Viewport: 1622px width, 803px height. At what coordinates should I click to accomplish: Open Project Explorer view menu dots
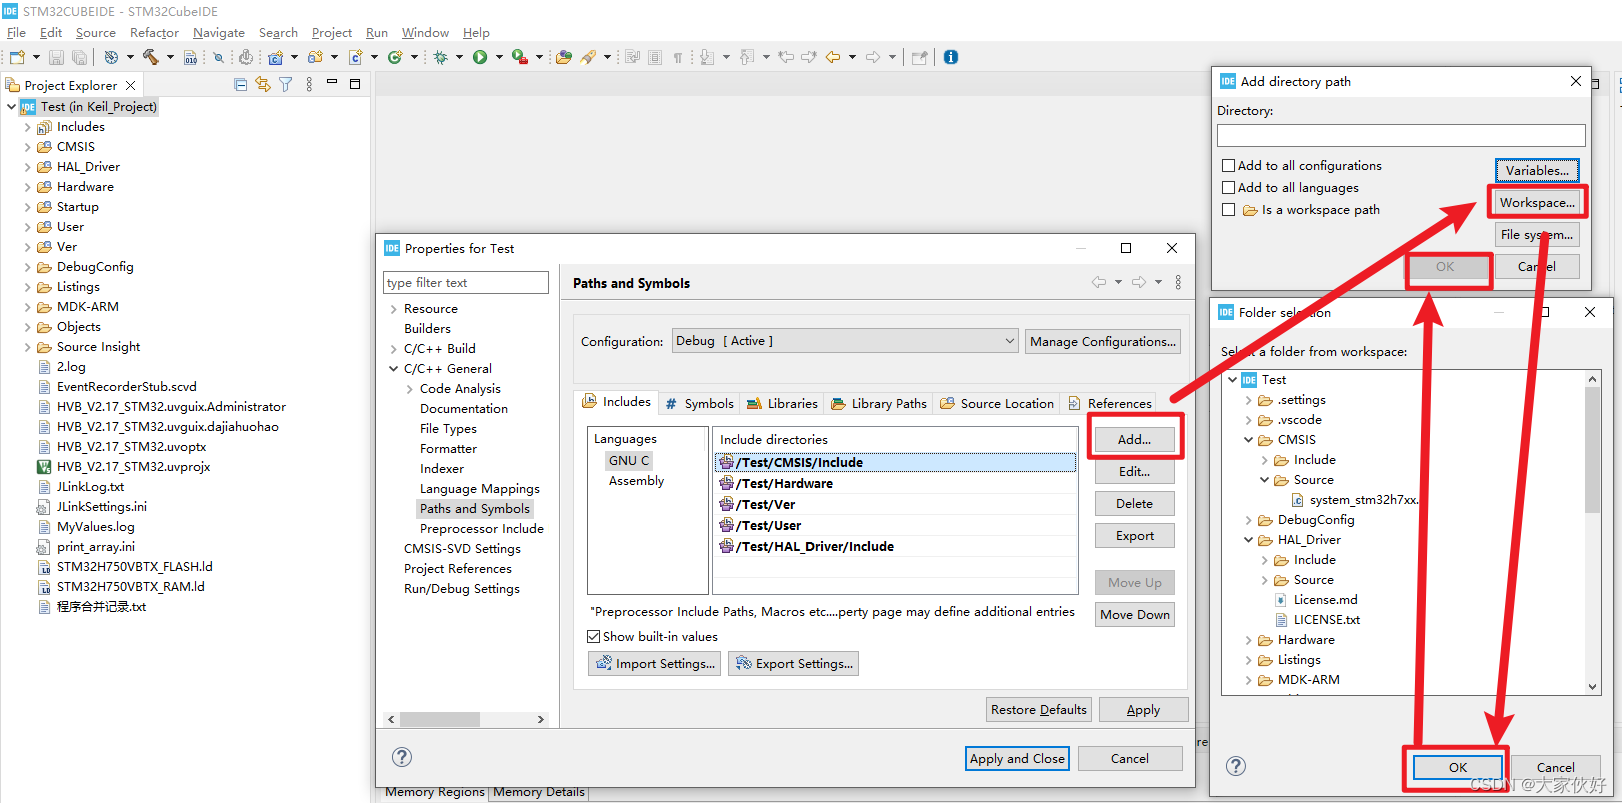(x=309, y=85)
